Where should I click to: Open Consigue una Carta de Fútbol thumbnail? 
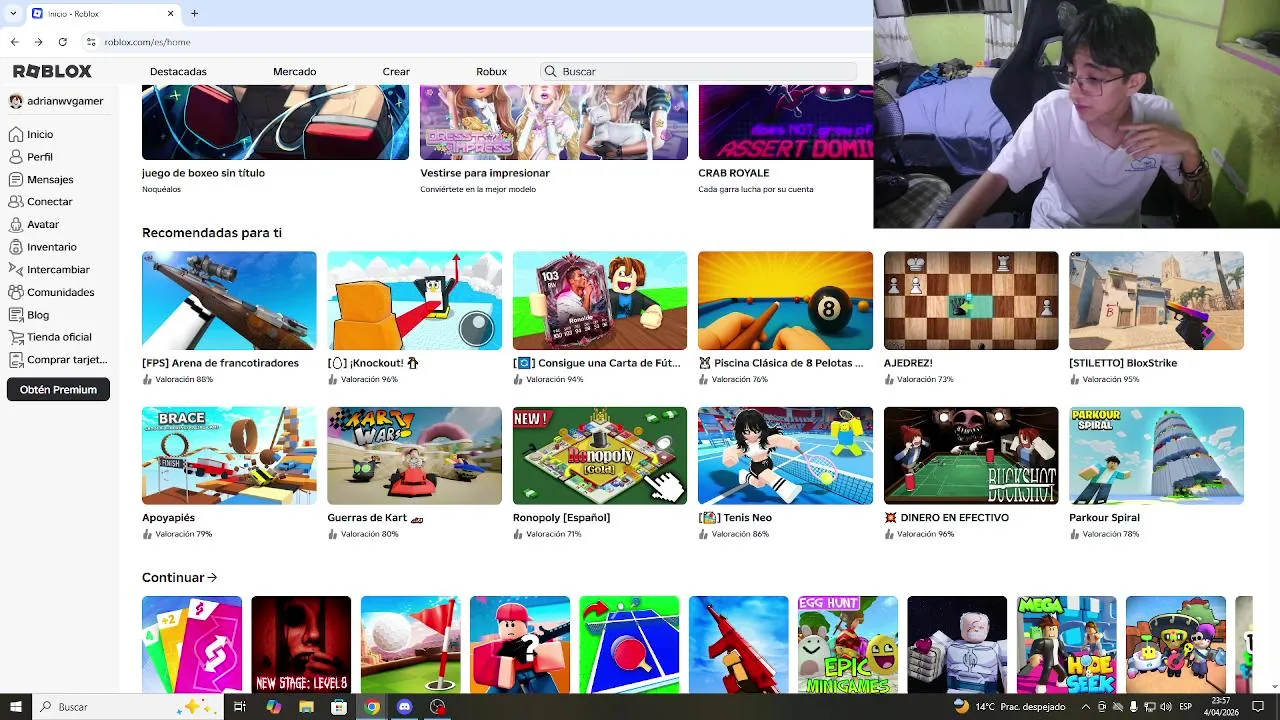click(600, 300)
